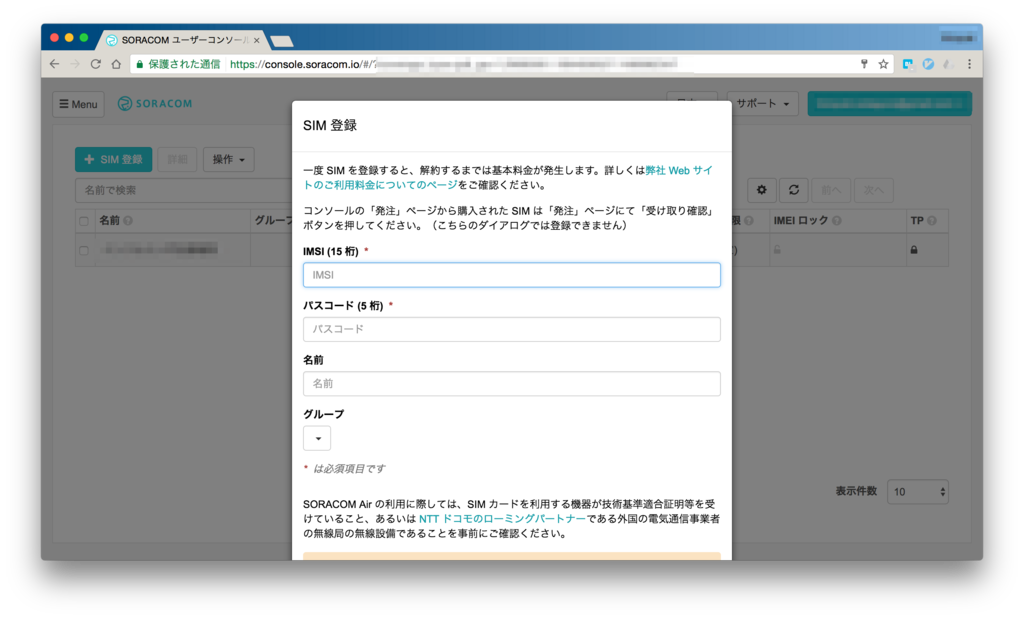This screenshot has width=1024, height=619.
Task: Click the + SIM 登録 button
Action: [114, 159]
